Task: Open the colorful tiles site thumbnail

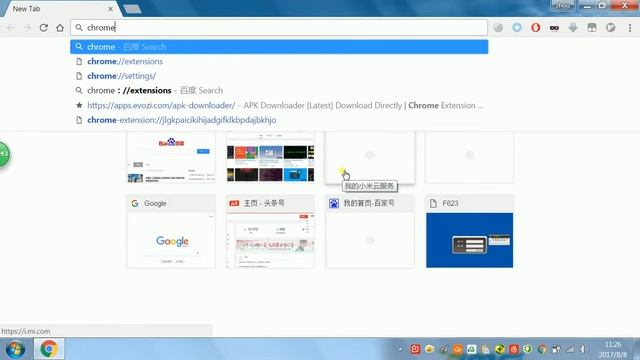Action: (x=270, y=157)
